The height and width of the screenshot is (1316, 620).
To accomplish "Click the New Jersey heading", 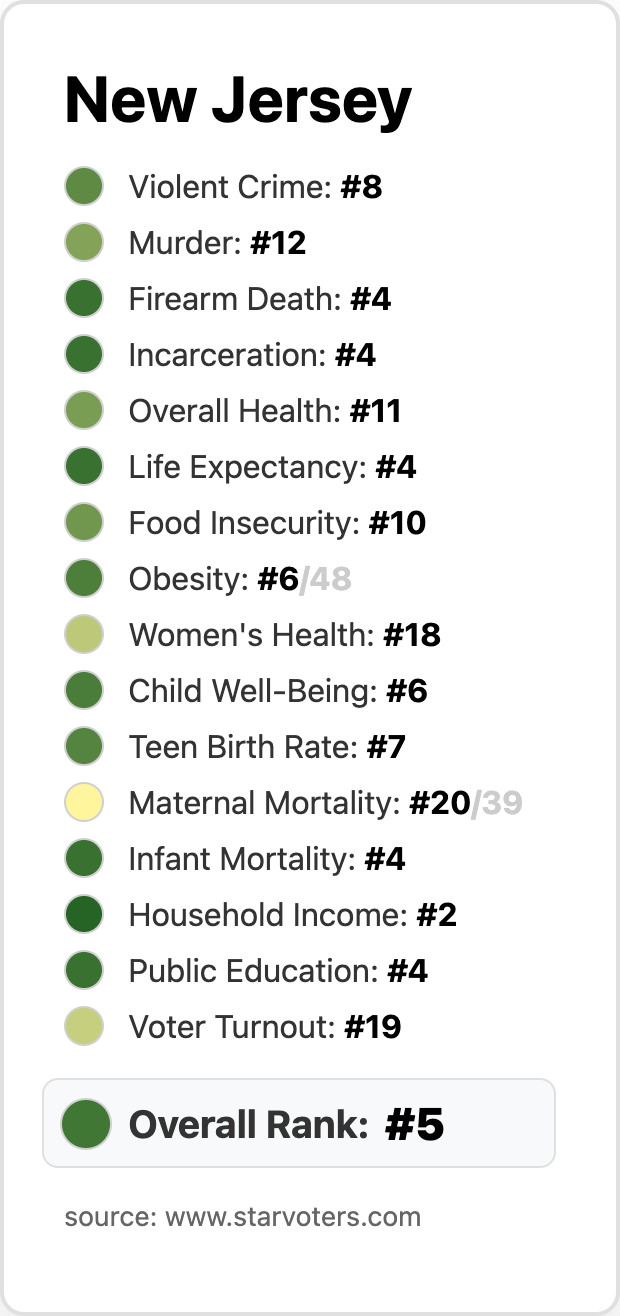I will tap(238, 101).
